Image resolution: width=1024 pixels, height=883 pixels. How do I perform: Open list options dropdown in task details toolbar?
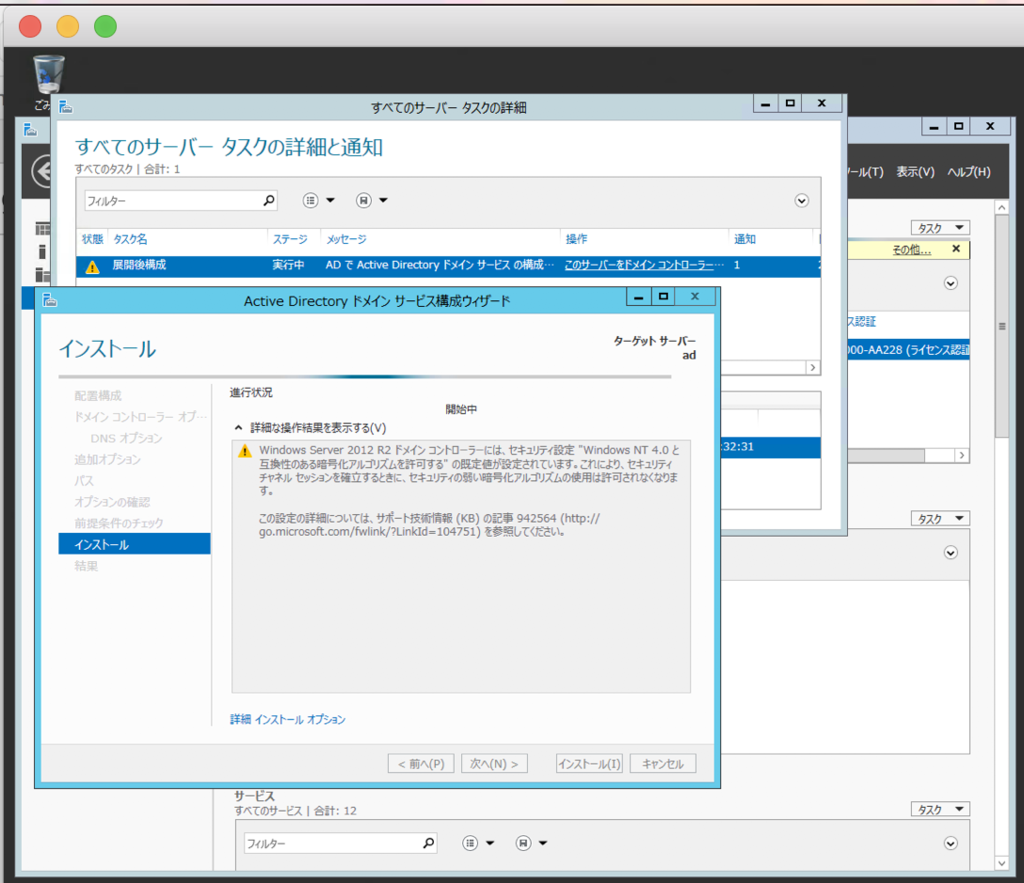point(319,201)
